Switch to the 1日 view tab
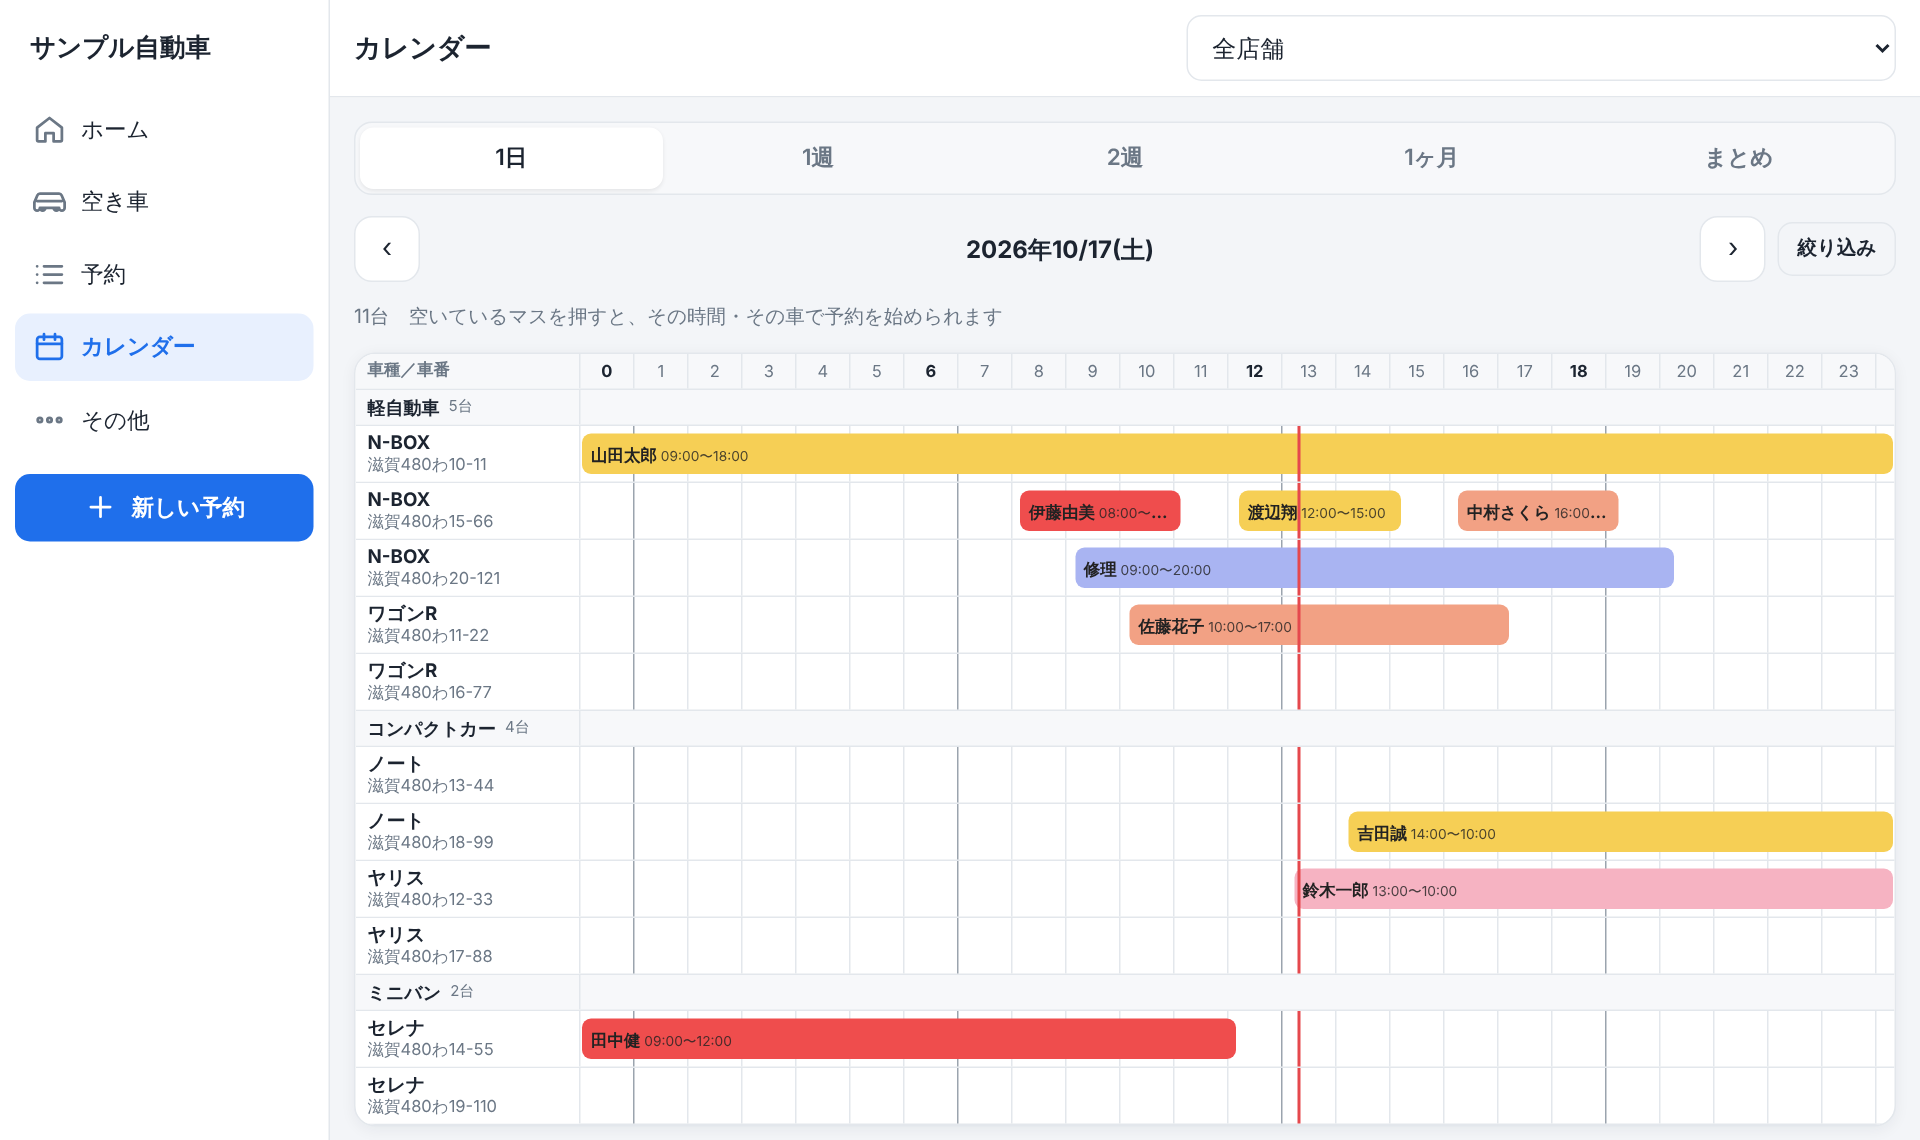1920x1140 pixels. click(511, 158)
